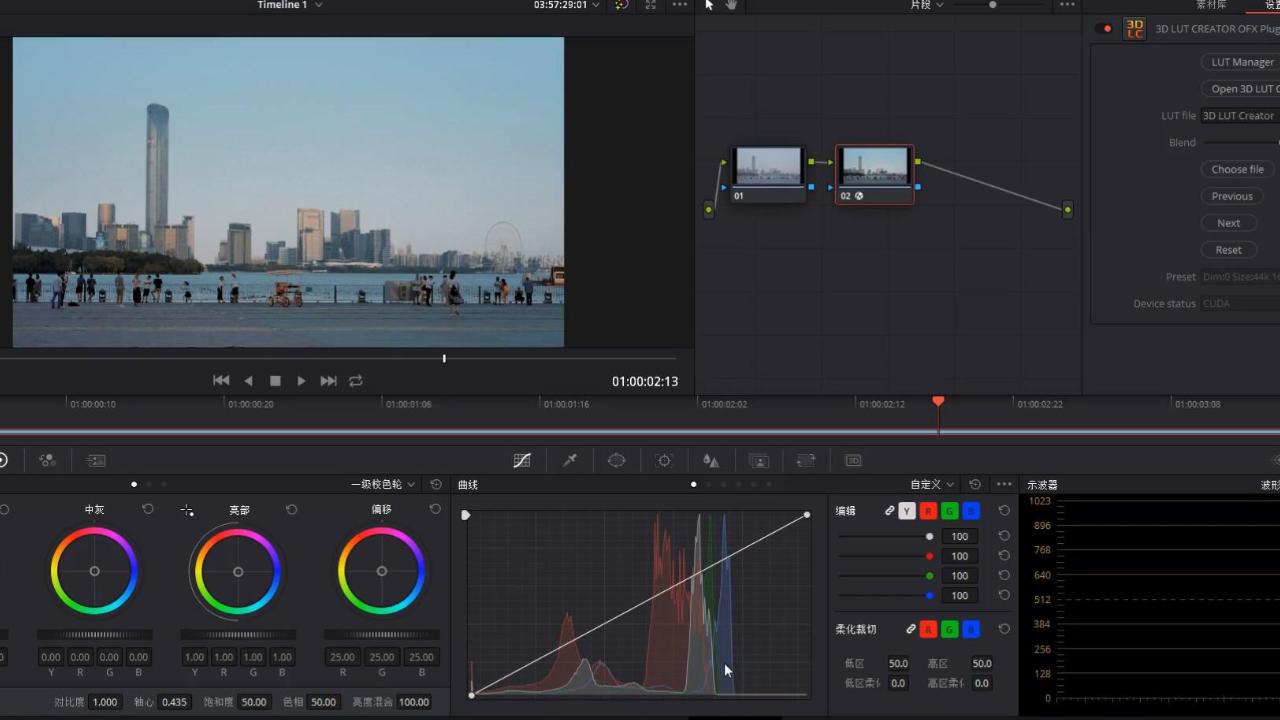The width and height of the screenshot is (1280, 720).
Task: Open the Tracker palette icon
Action: 664,460
